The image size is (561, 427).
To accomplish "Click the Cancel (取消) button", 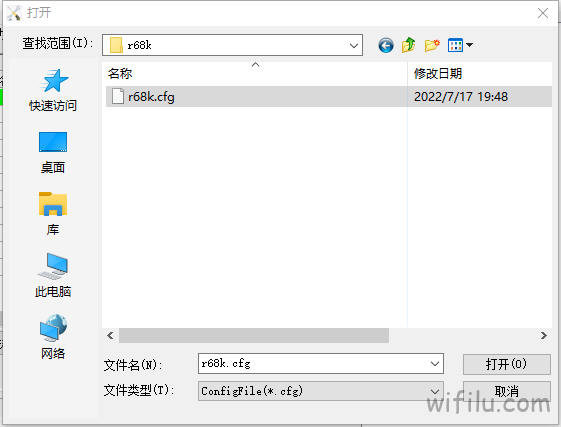I will 507,391.
